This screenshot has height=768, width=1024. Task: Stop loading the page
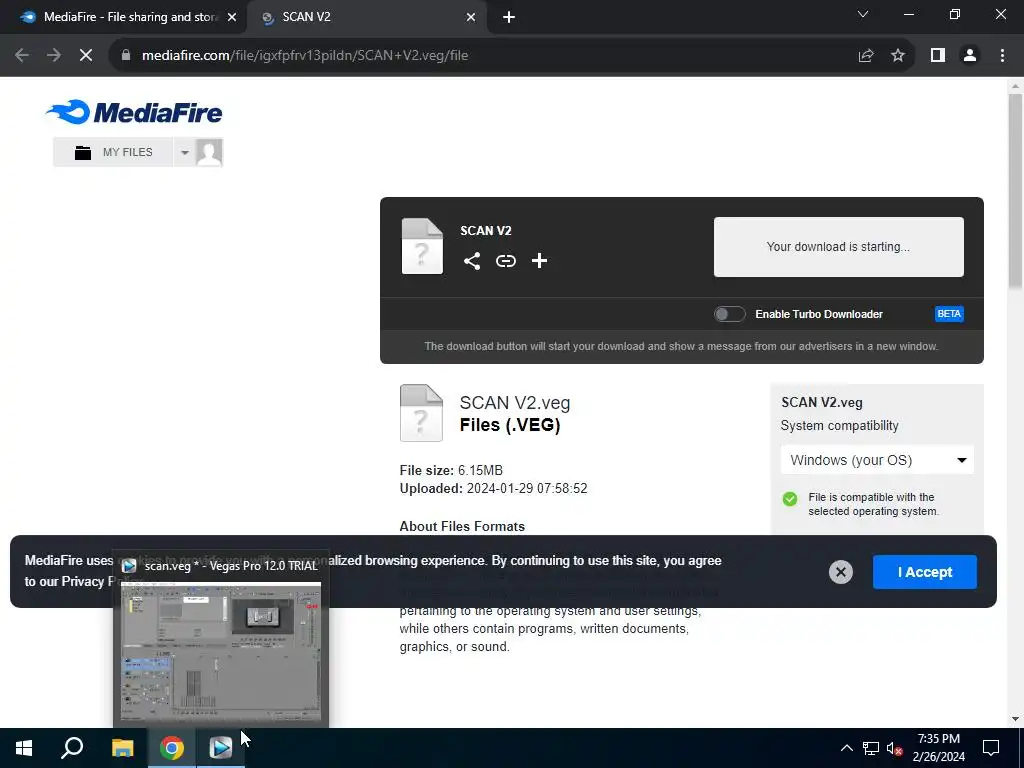tap(86, 56)
